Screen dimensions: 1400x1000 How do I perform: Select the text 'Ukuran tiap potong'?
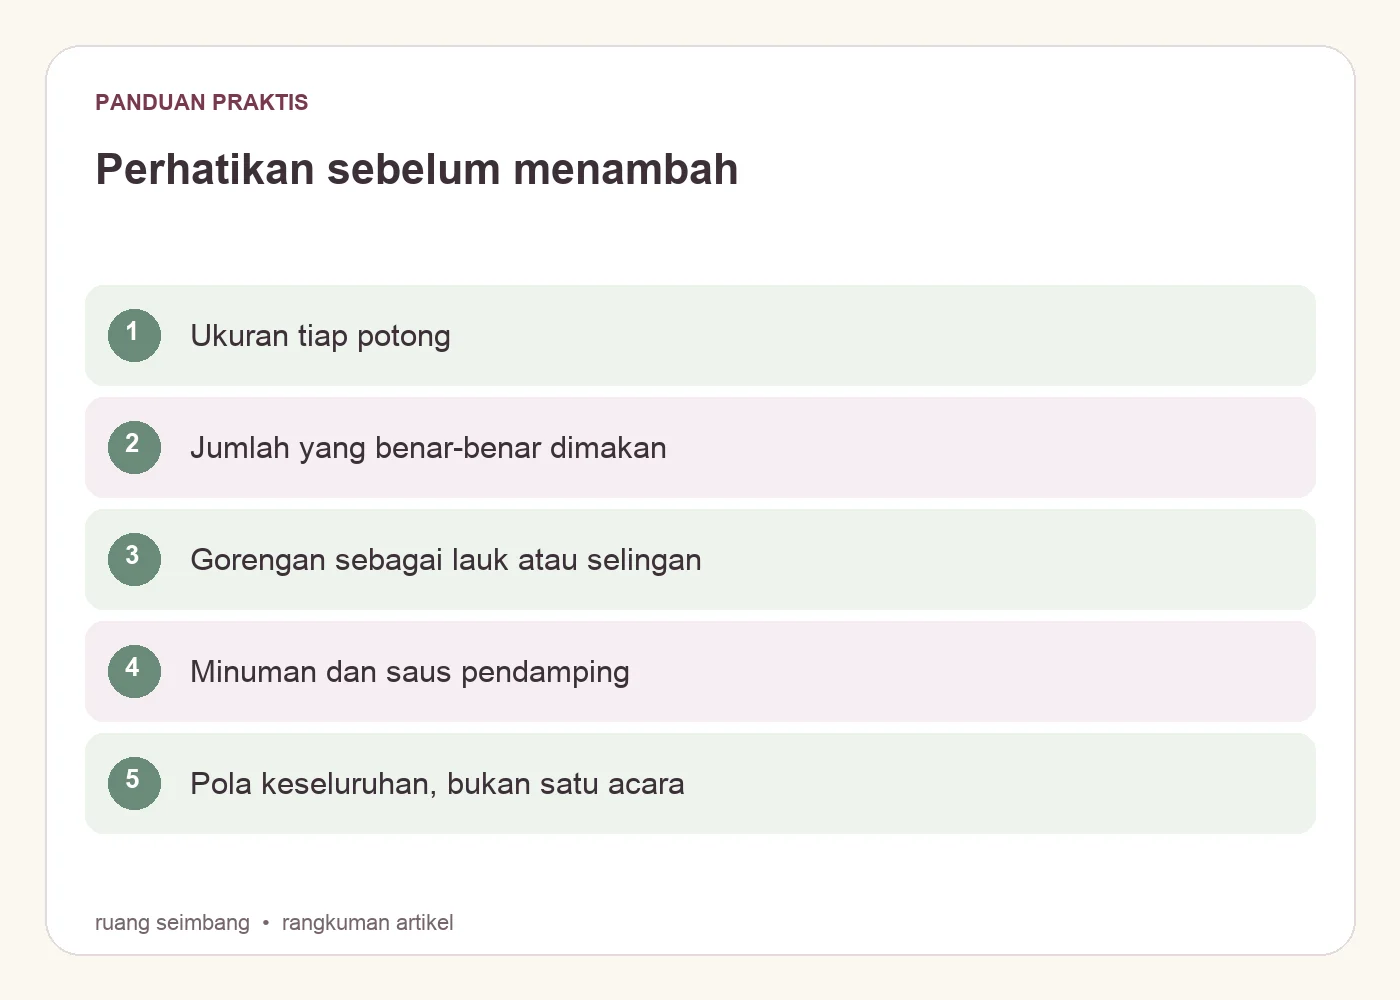coord(320,336)
